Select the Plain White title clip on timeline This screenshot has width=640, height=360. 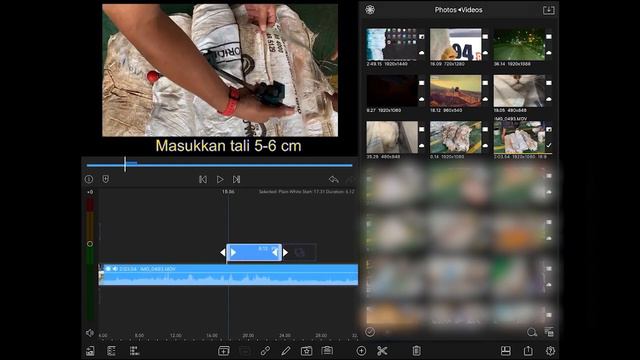click(x=254, y=252)
